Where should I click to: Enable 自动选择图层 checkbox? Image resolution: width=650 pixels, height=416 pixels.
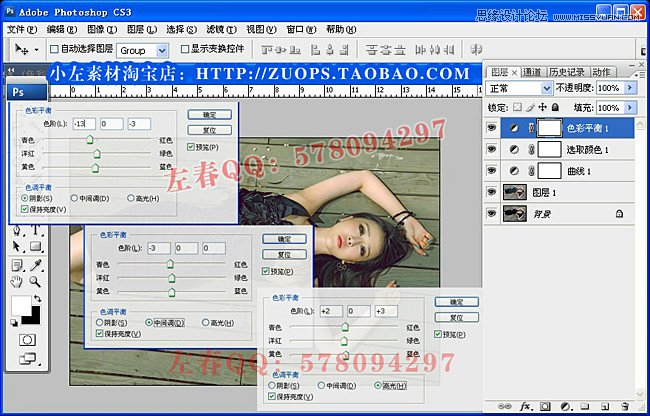tap(54, 49)
